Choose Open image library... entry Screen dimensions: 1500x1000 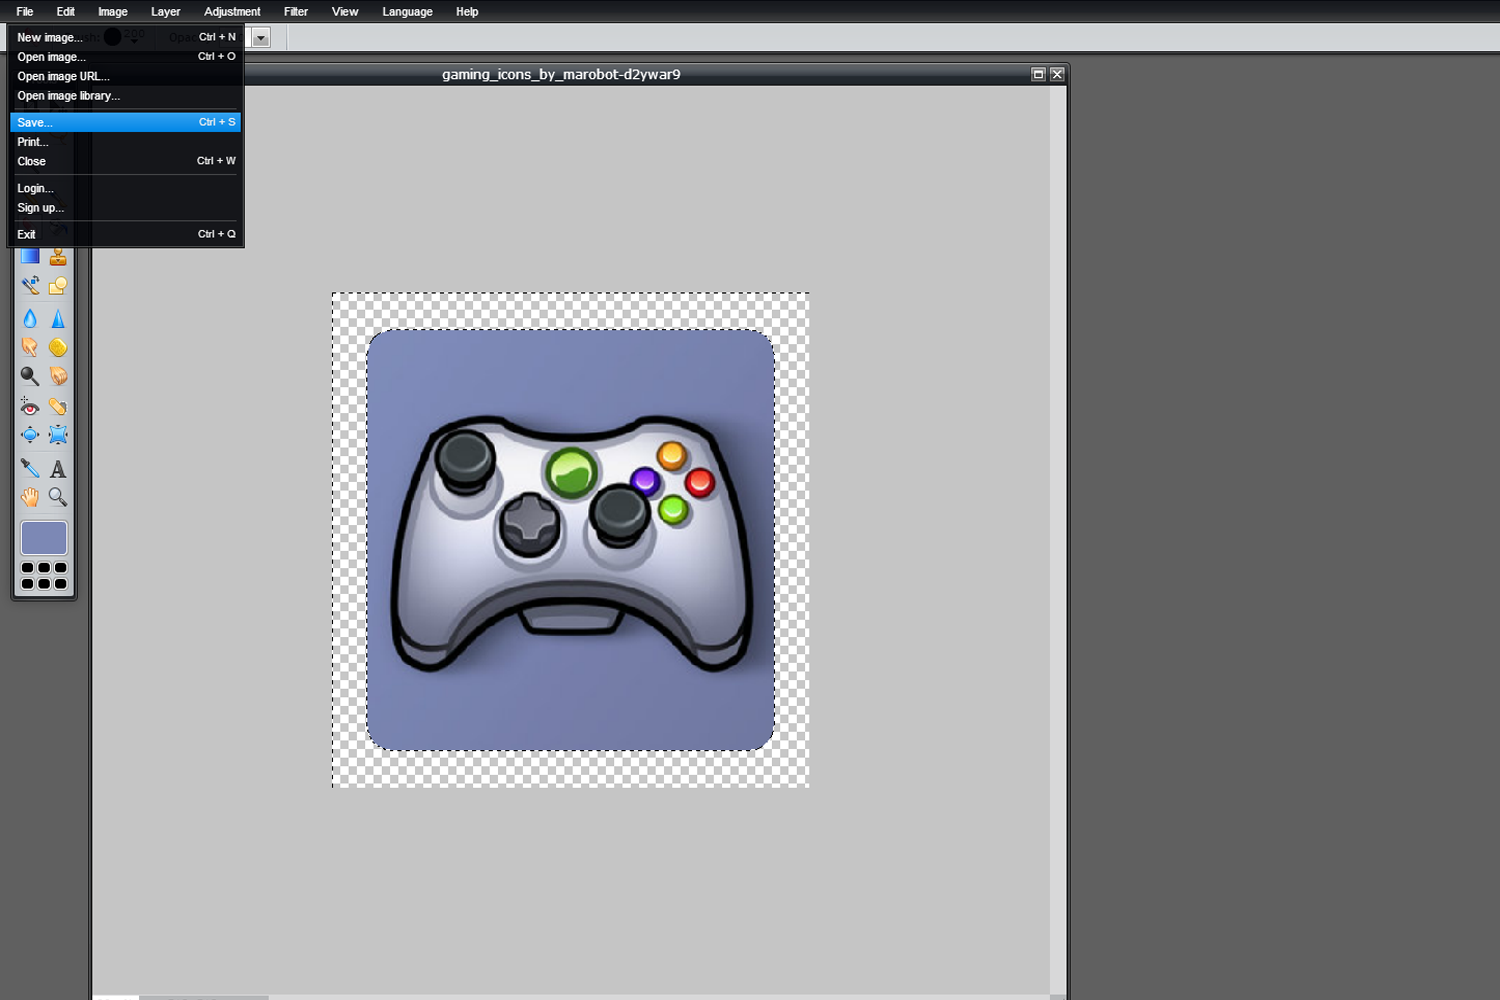coord(126,96)
